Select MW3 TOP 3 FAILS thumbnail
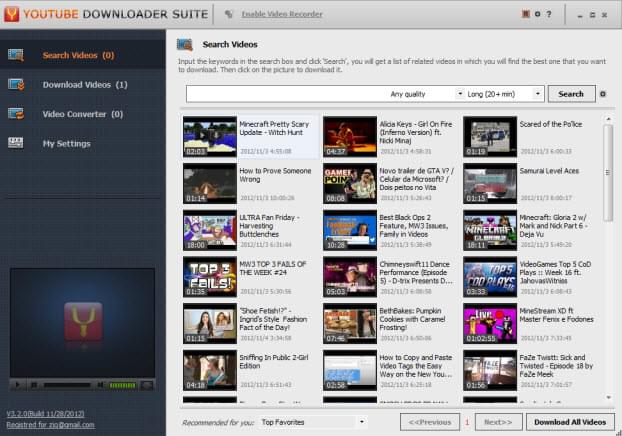The image size is (622, 436). point(210,277)
